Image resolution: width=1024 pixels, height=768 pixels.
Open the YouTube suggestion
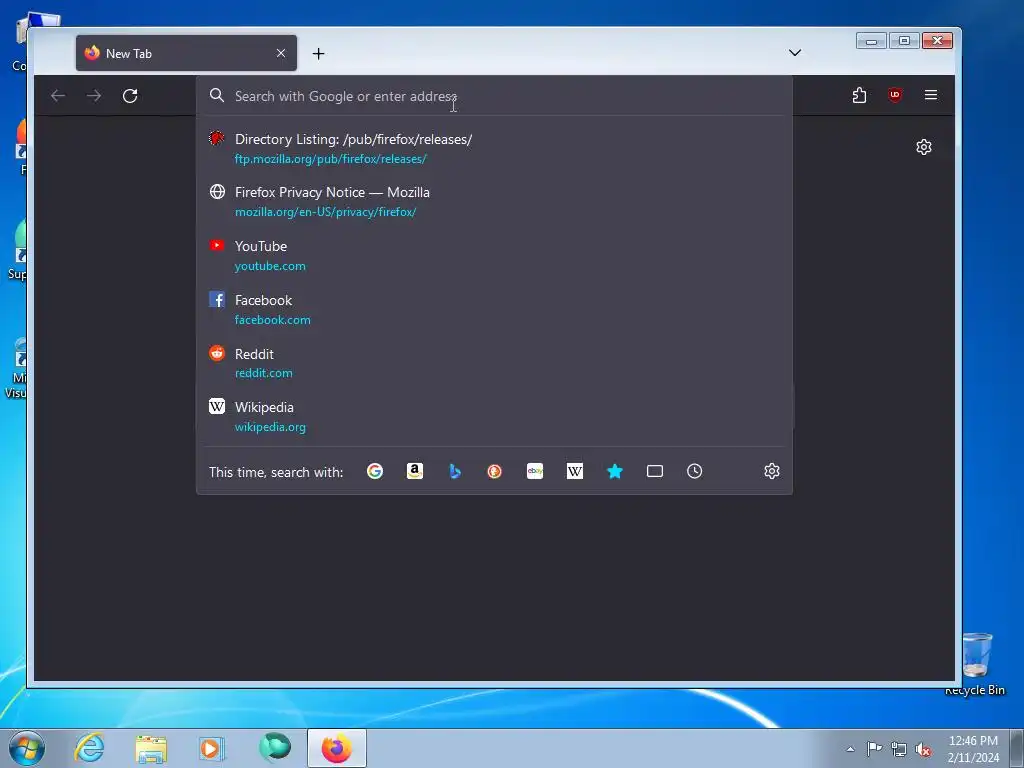tap(494, 255)
